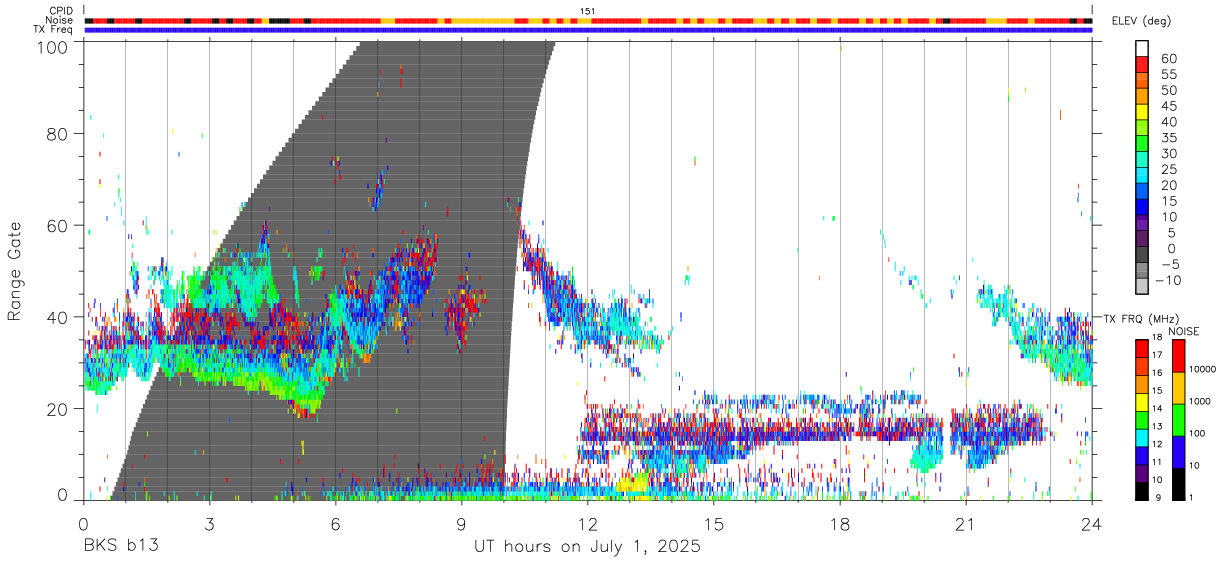Click the 21 tick label on the UT hours axis
The width and height of the screenshot is (1228, 567).
965,524
